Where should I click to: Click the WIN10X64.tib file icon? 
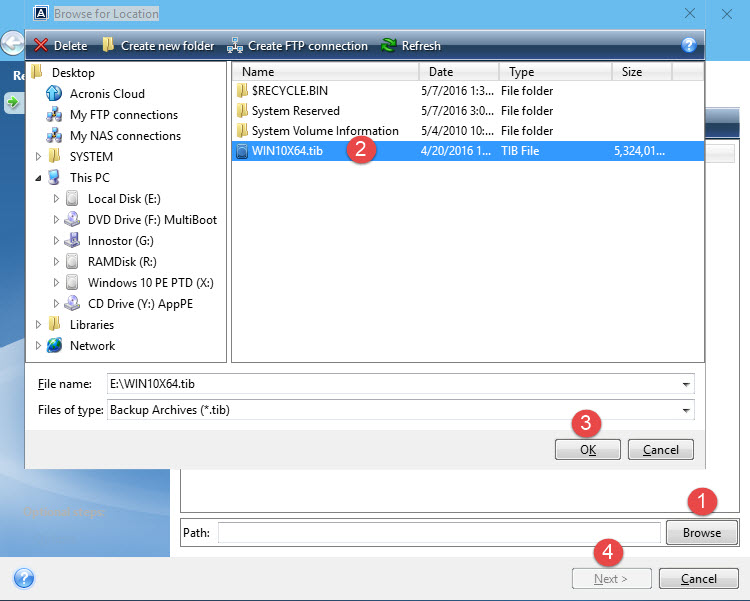click(243, 151)
